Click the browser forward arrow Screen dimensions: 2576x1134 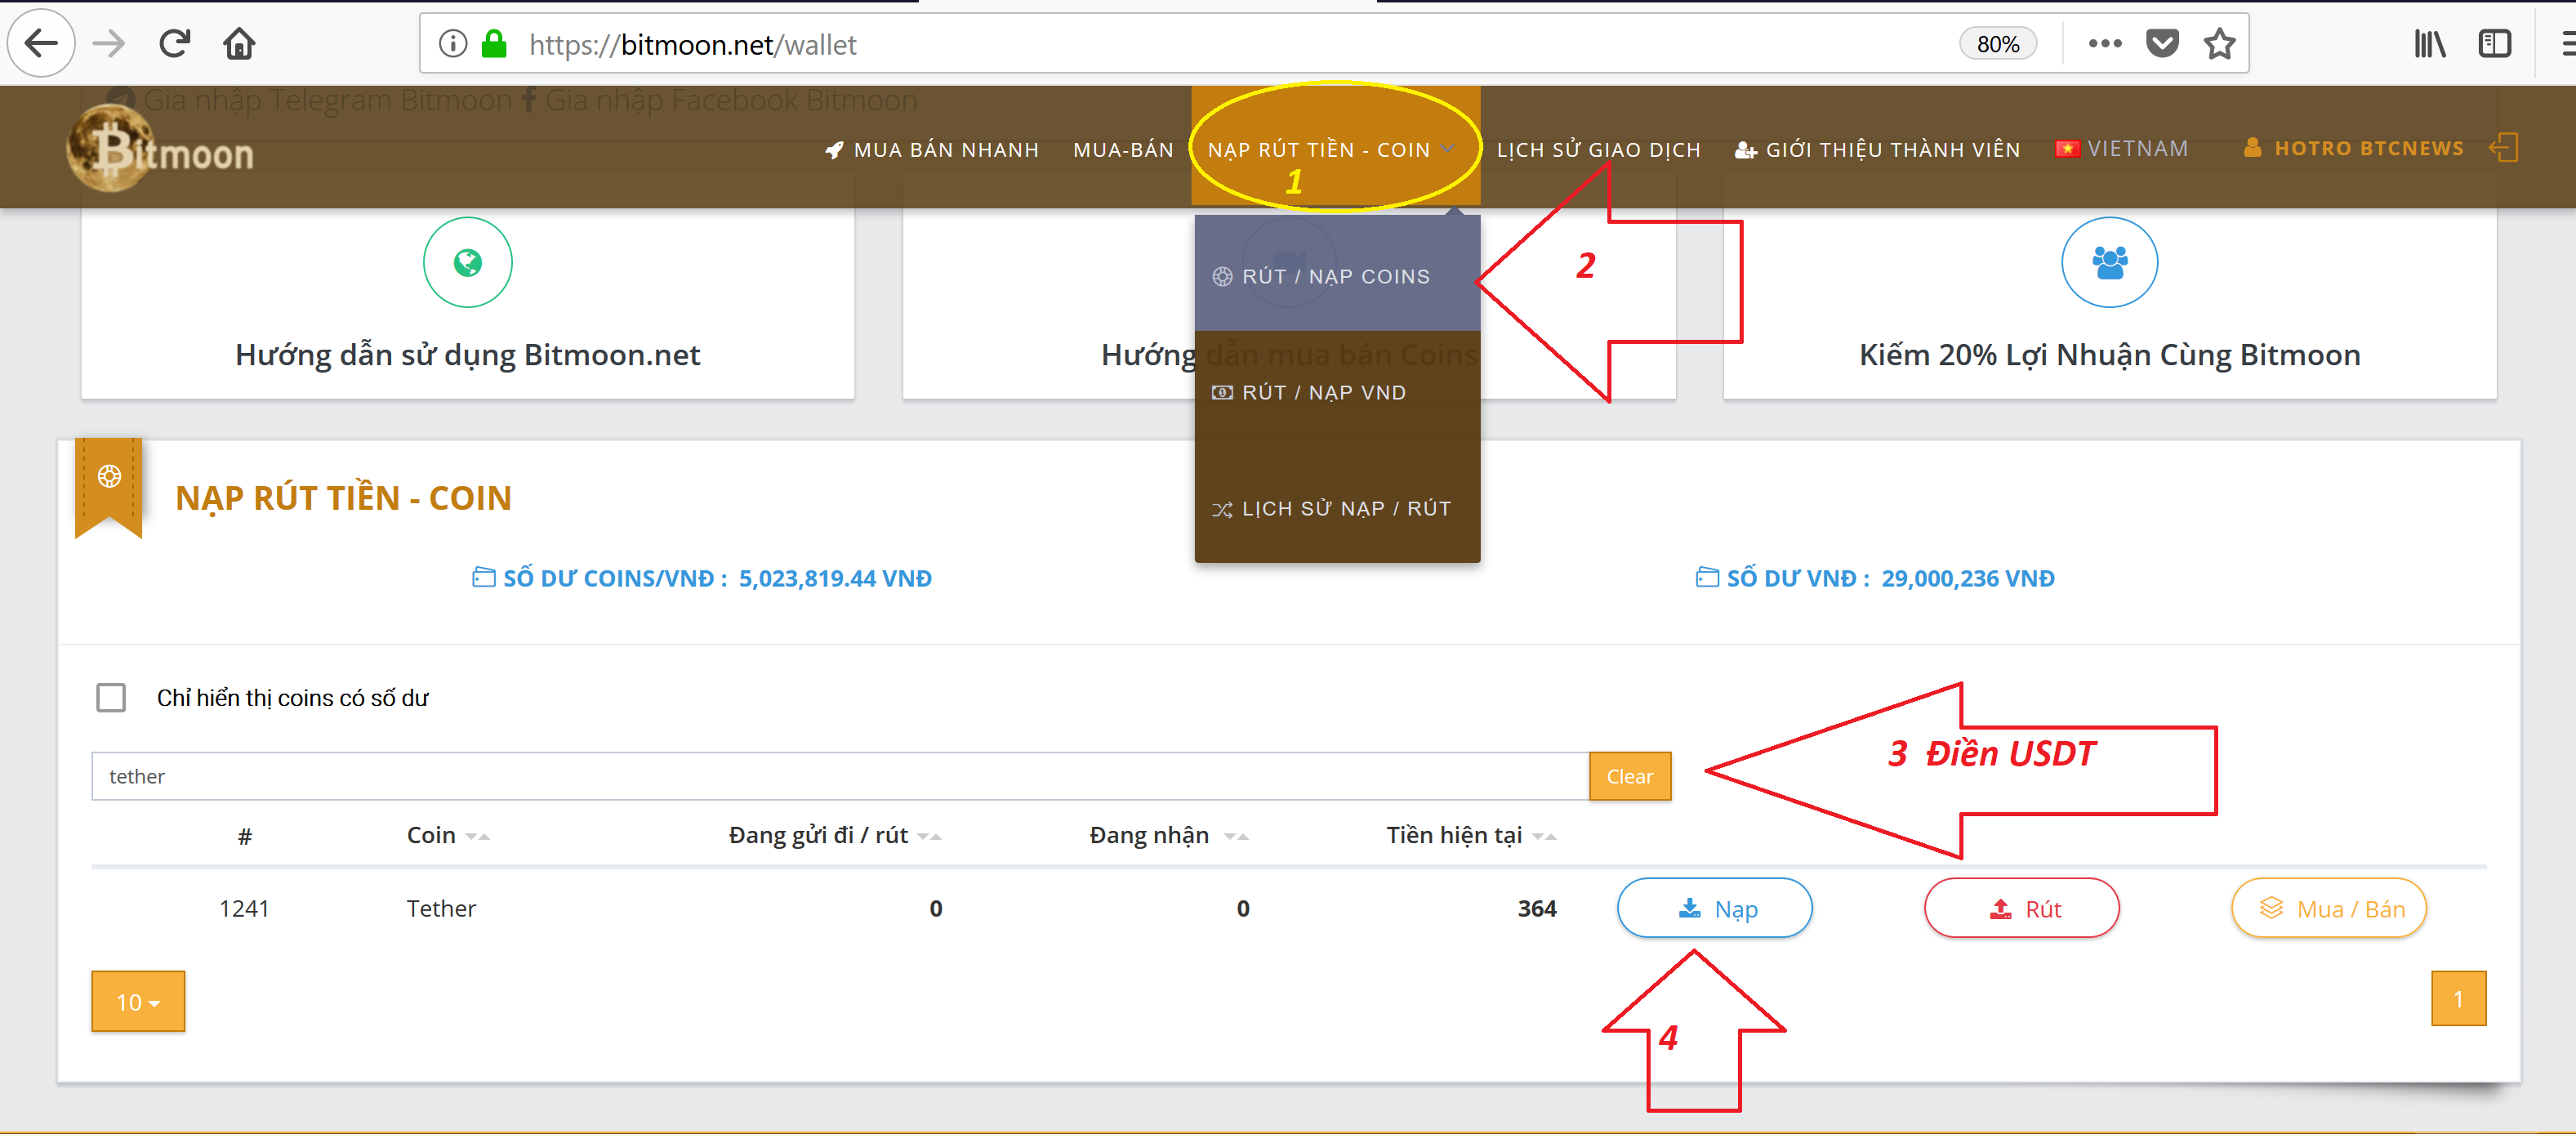[109, 44]
